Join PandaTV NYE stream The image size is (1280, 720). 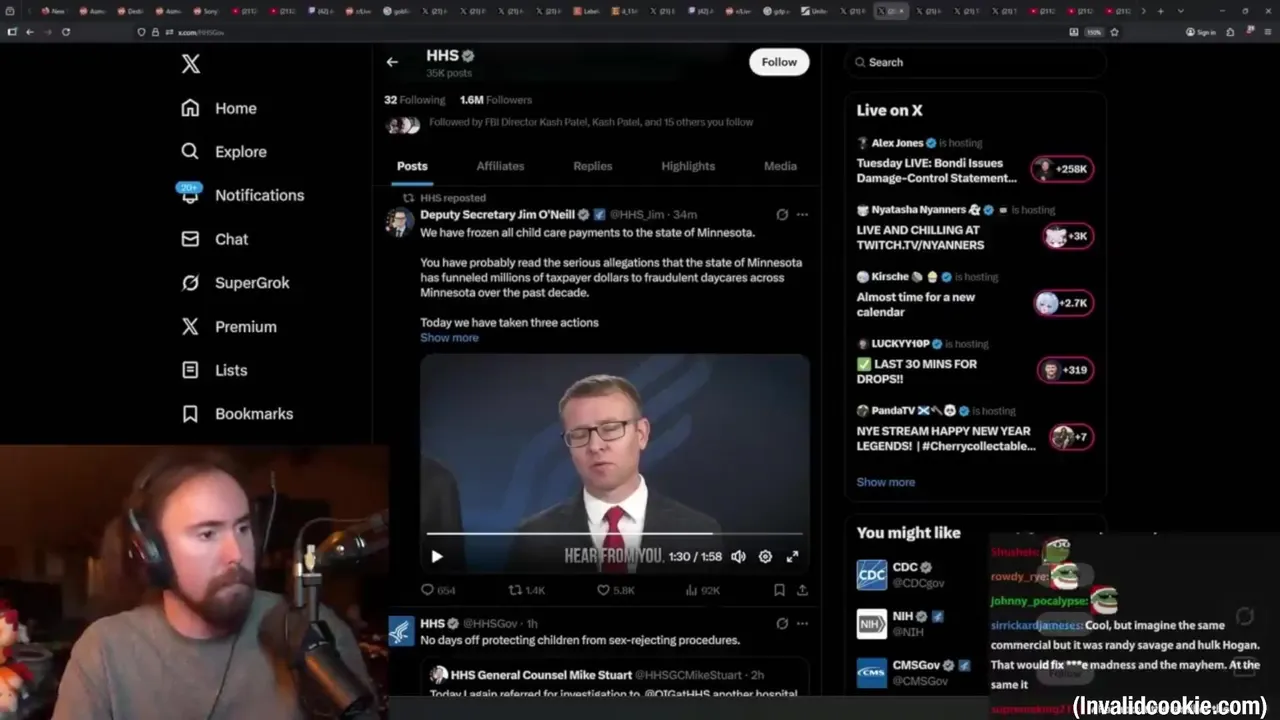(946, 439)
